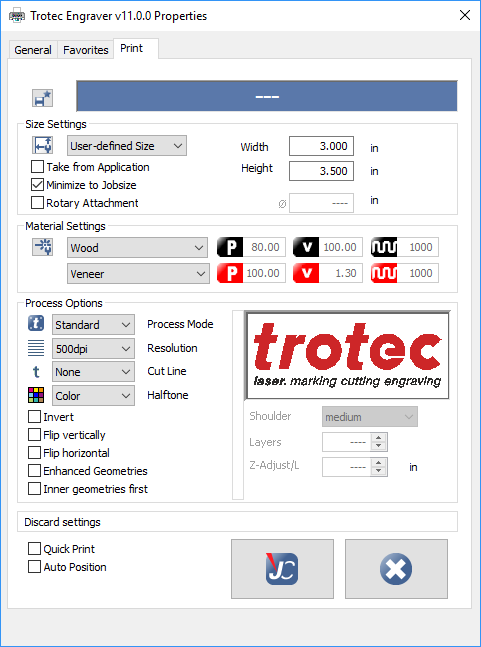Viewport: 481px width, 647px height.
Task: Increase Layers with up arrow
Action: tap(379, 438)
